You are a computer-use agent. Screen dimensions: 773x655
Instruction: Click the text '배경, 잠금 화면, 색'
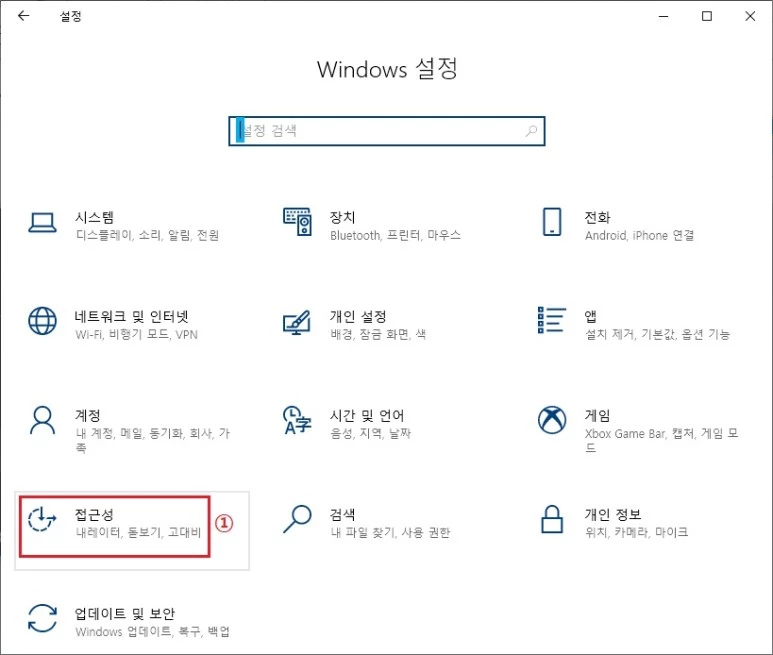[378, 335]
